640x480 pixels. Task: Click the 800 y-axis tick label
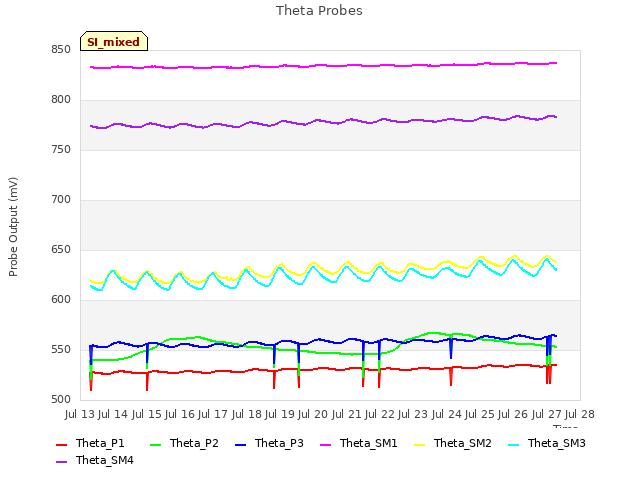[x=61, y=100]
